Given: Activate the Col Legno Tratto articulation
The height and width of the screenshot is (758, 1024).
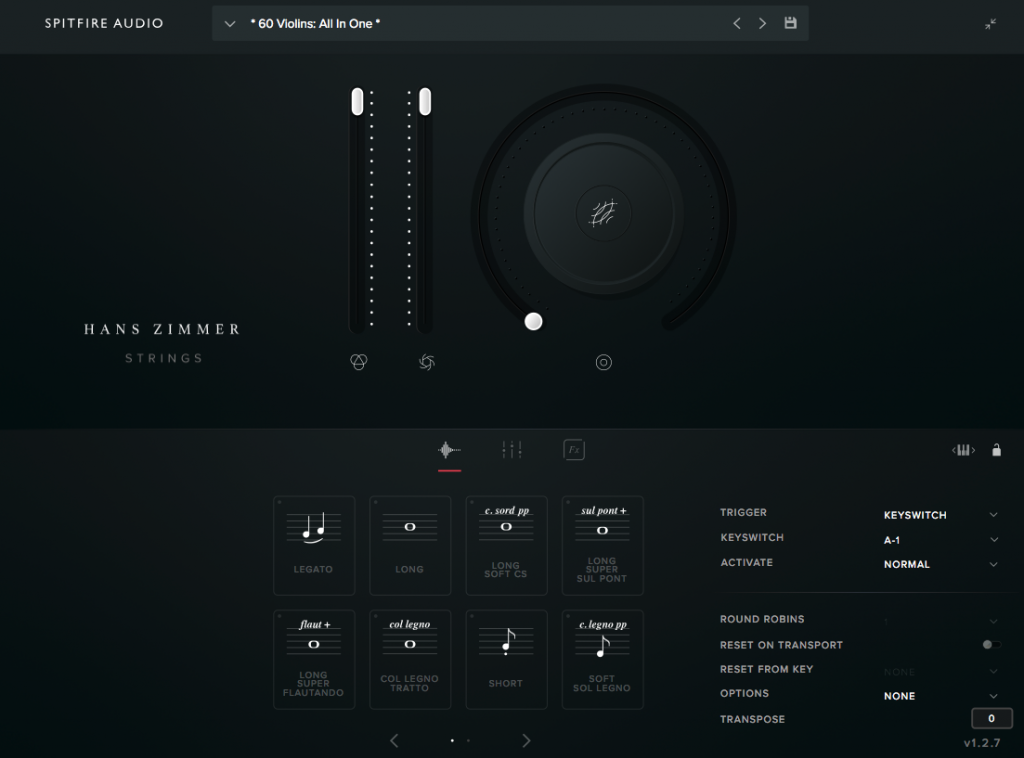Looking at the screenshot, I should (x=410, y=659).
